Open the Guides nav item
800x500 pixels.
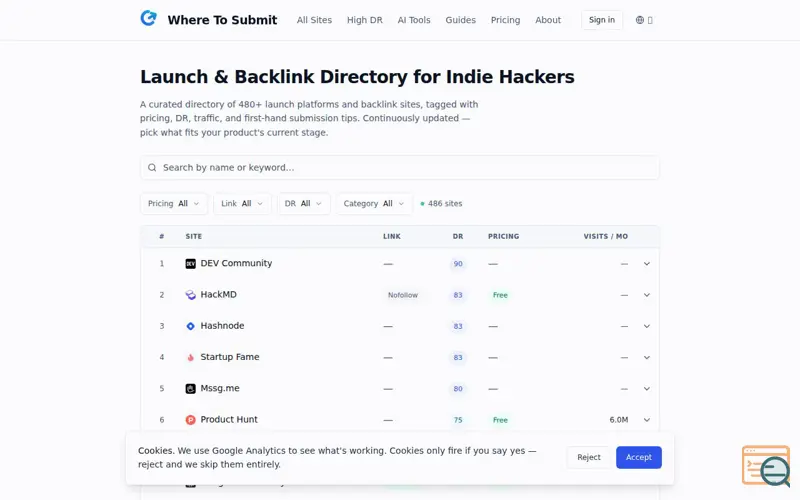pos(460,20)
